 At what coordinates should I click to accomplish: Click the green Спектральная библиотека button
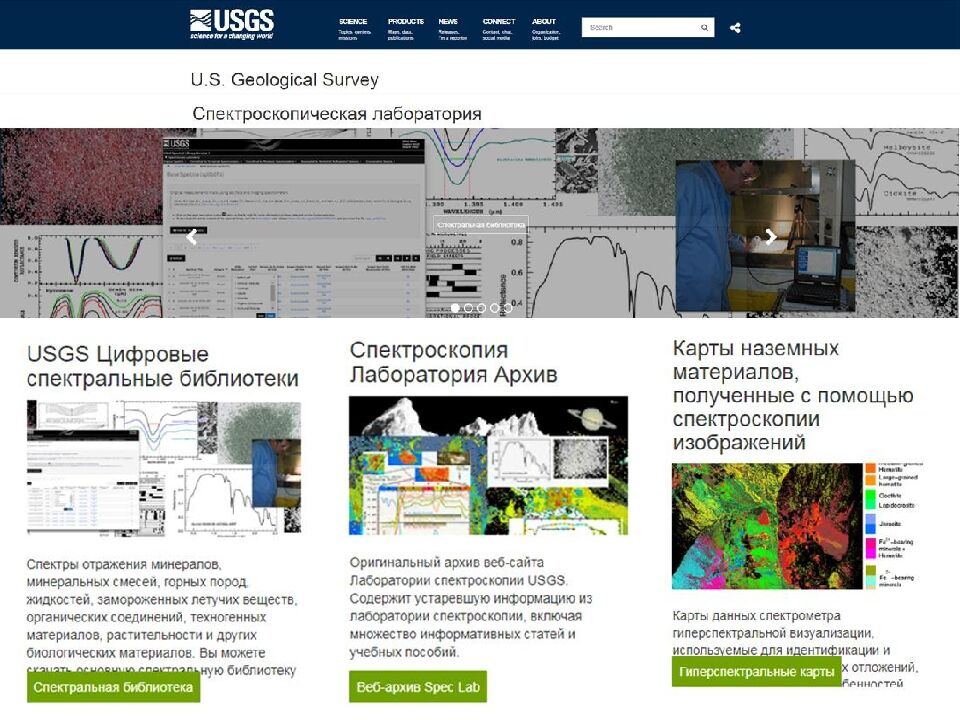coord(113,687)
